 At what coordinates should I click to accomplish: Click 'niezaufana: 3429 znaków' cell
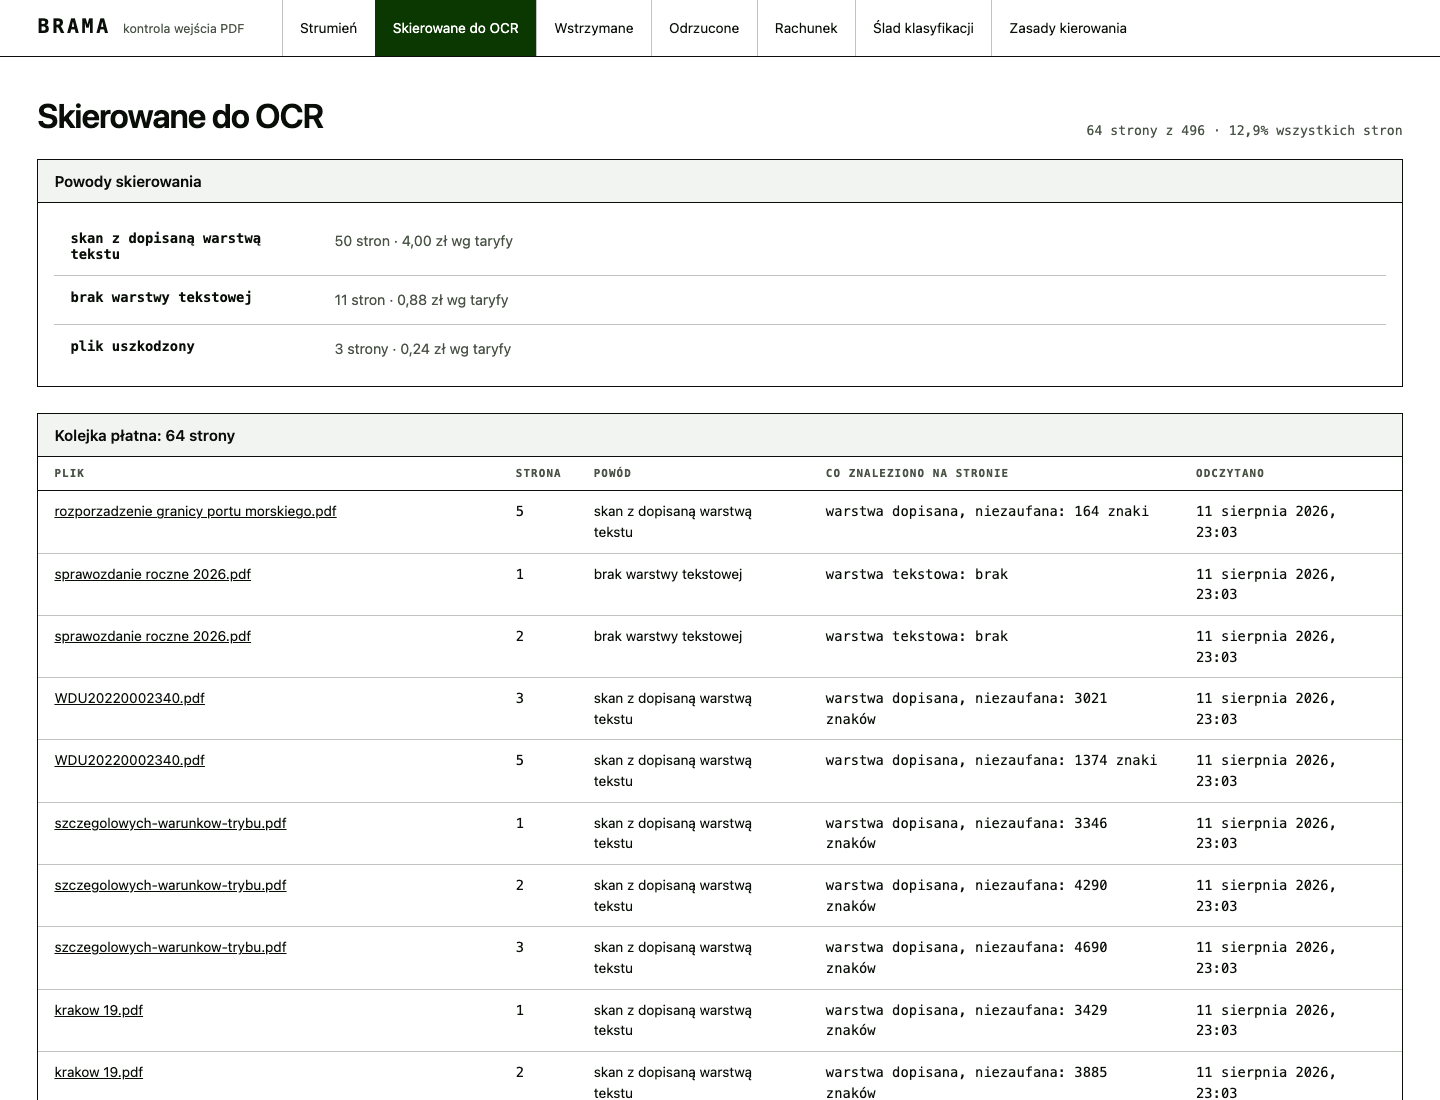[x=966, y=1020]
